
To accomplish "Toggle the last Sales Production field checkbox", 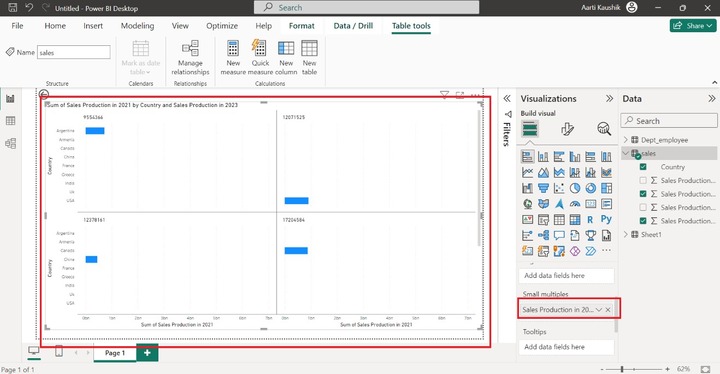I will click(643, 221).
